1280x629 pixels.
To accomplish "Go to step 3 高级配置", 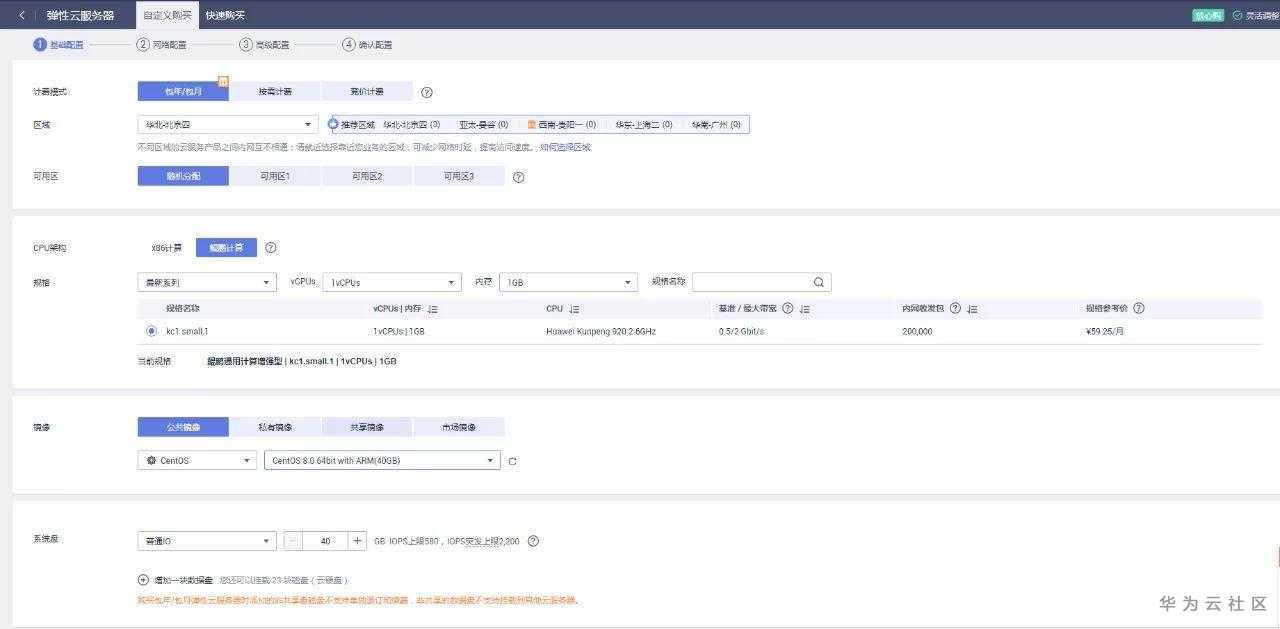I will [x=265, y=45].
